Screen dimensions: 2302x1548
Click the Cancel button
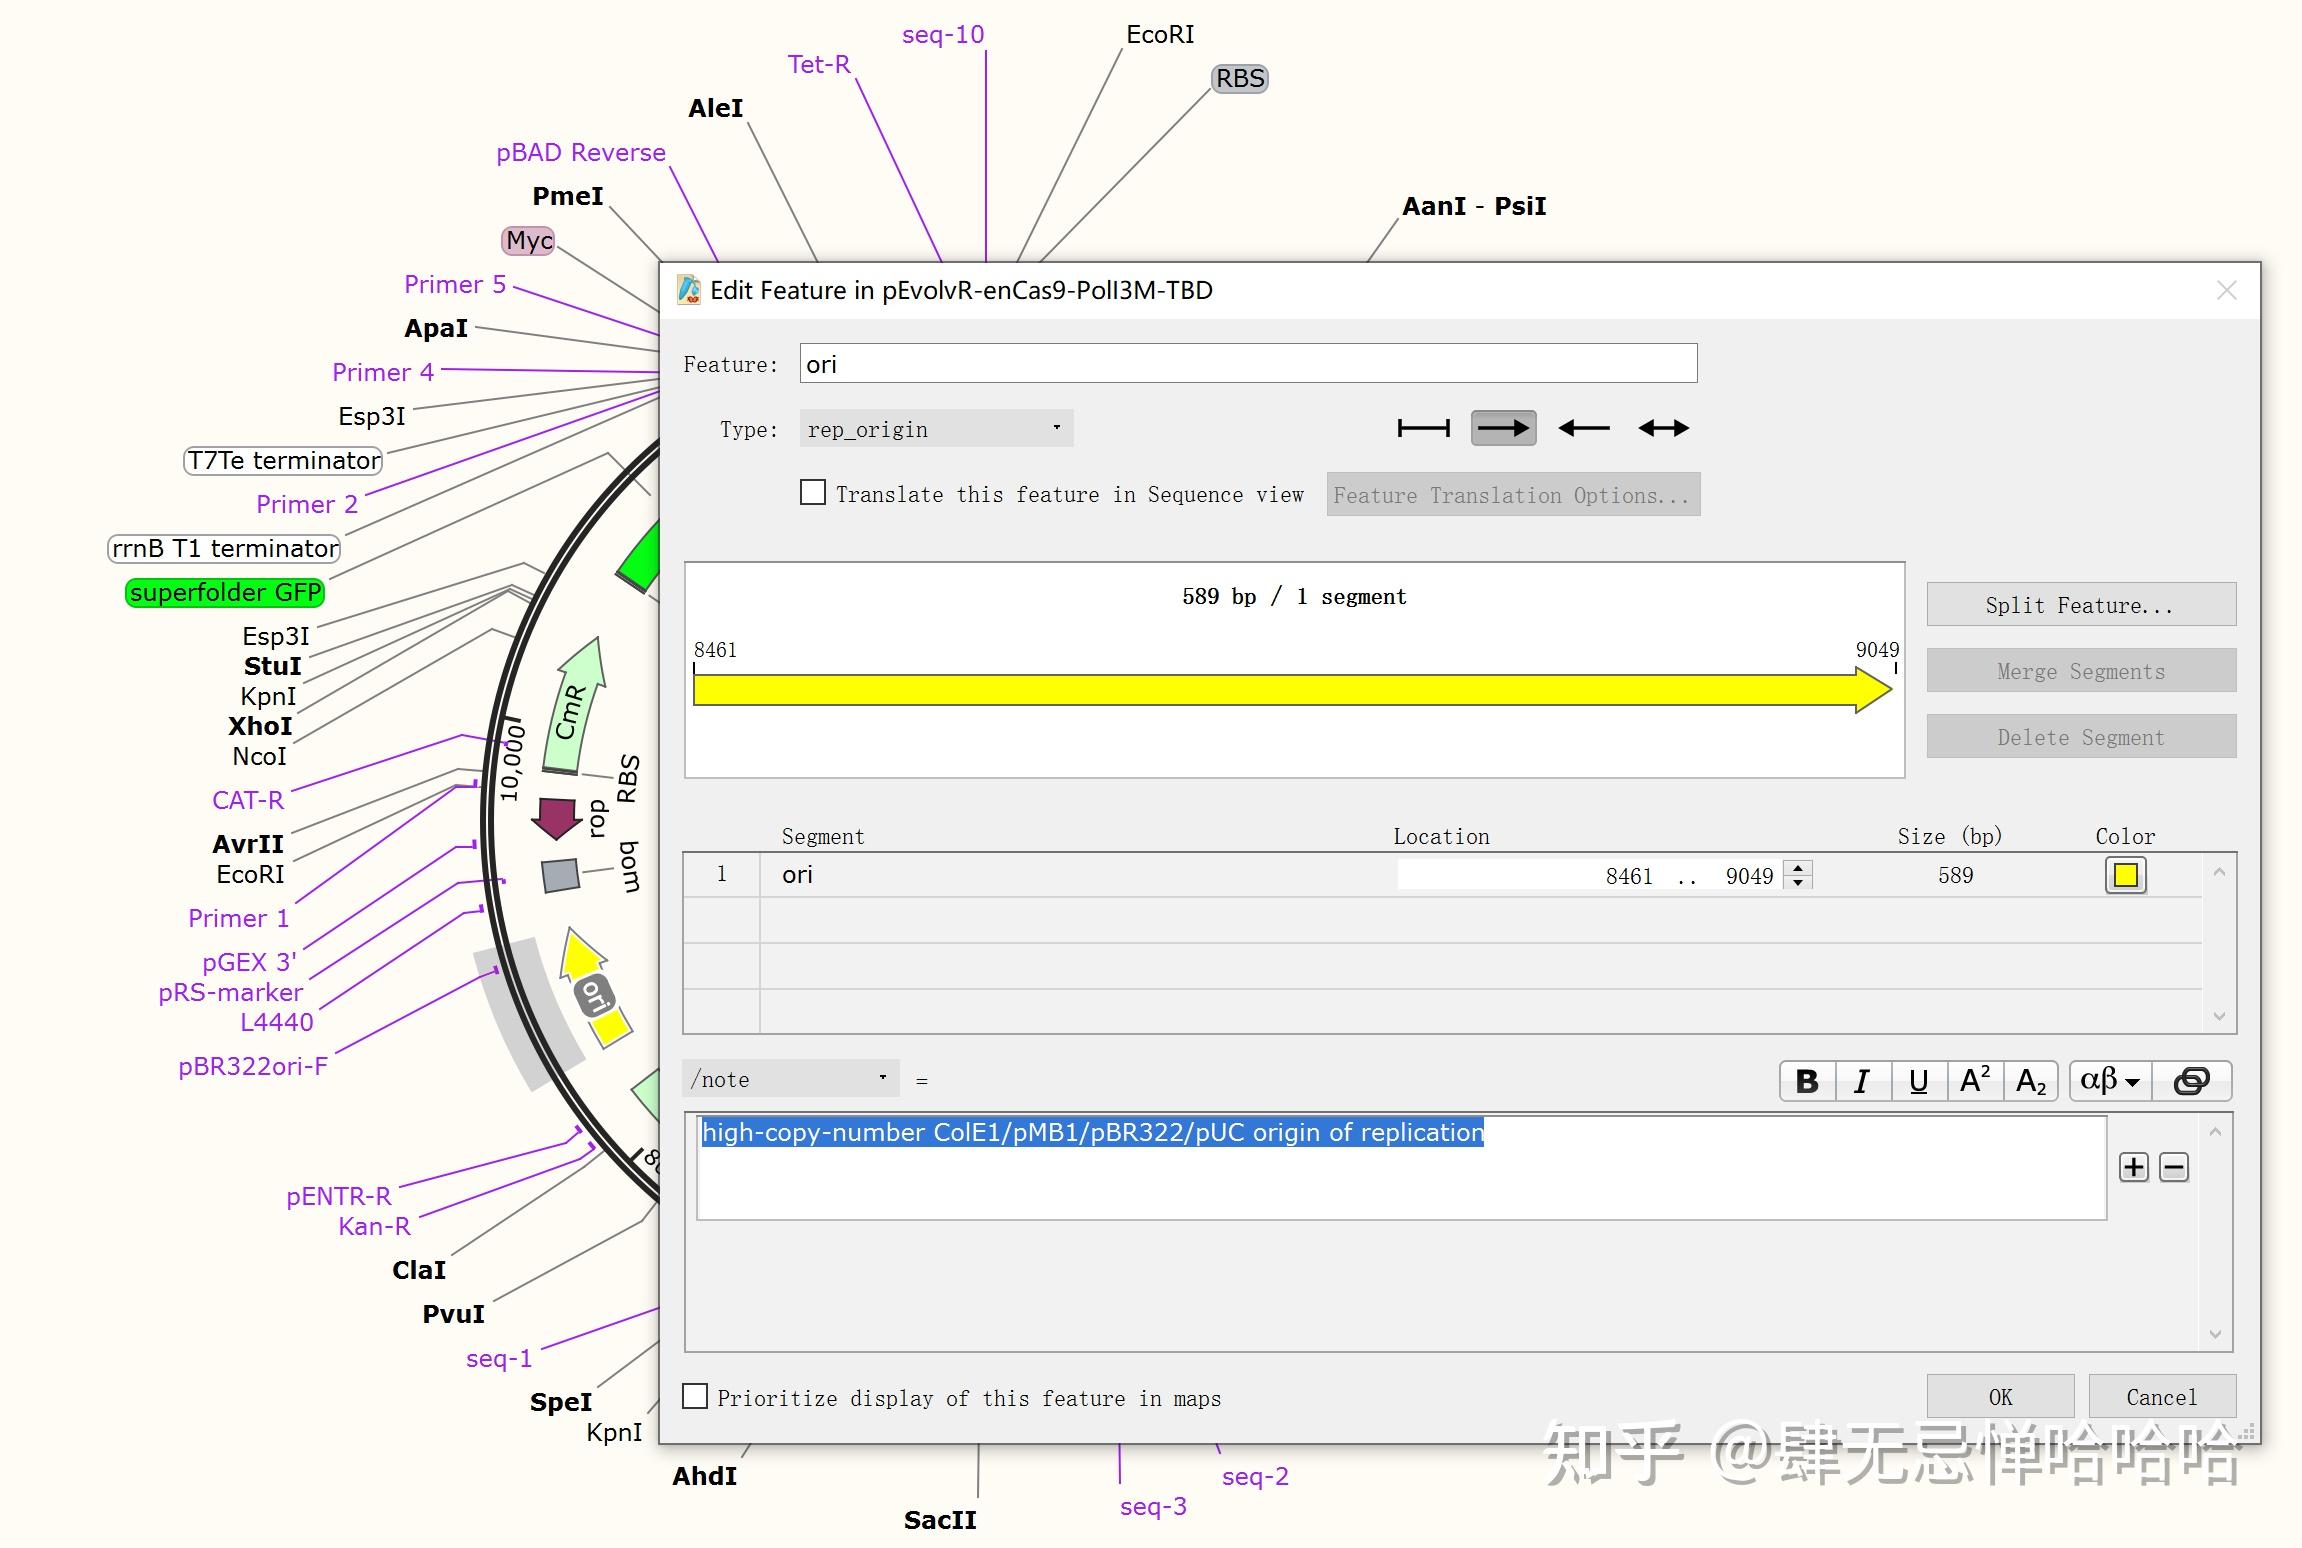(2162, 1396)
